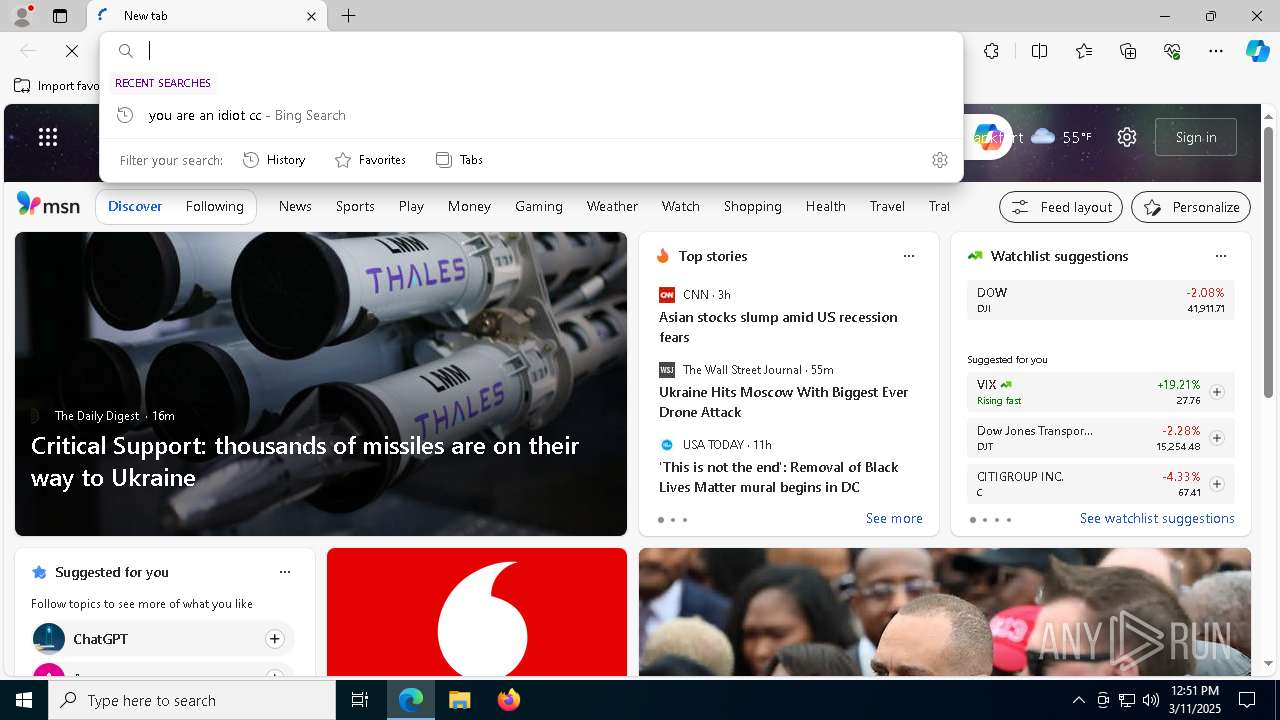Image resolution: width=1280 pixels, height=720 pixels.
Task: Open Browser essentials heart icon
Action: tap(1172, 51)
